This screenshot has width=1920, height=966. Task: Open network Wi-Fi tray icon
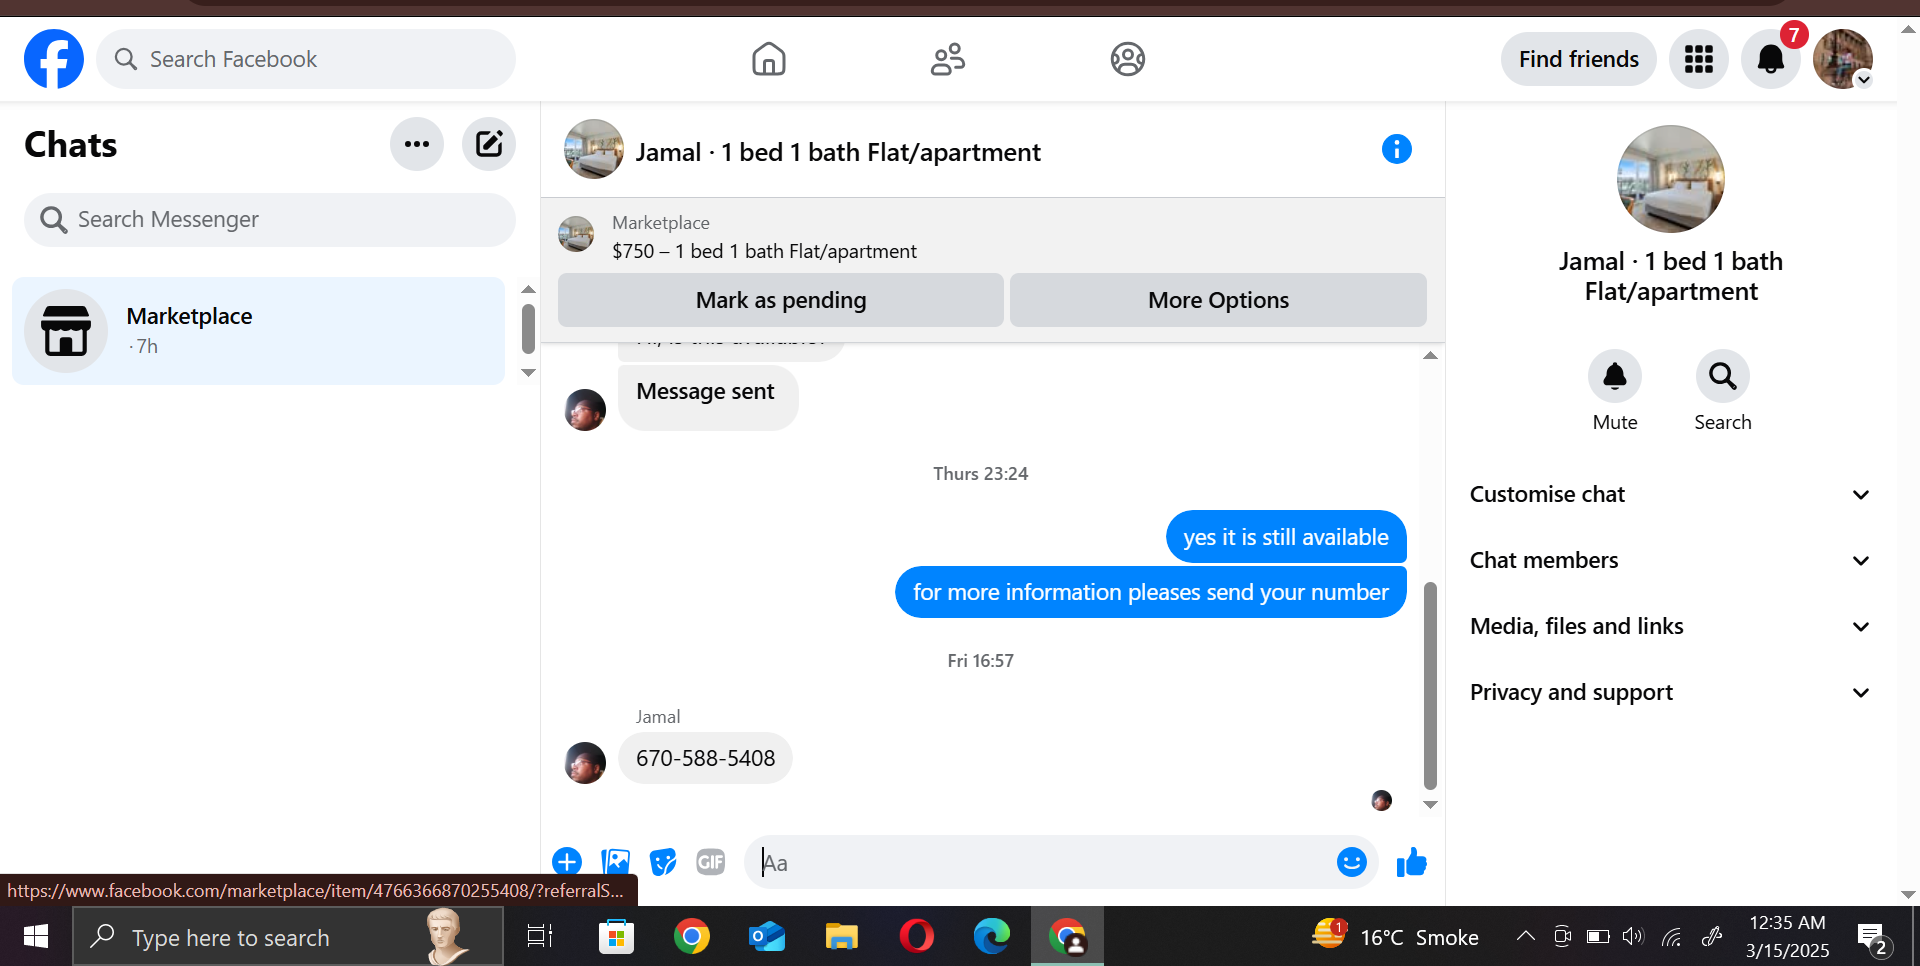coord(1671,936)
